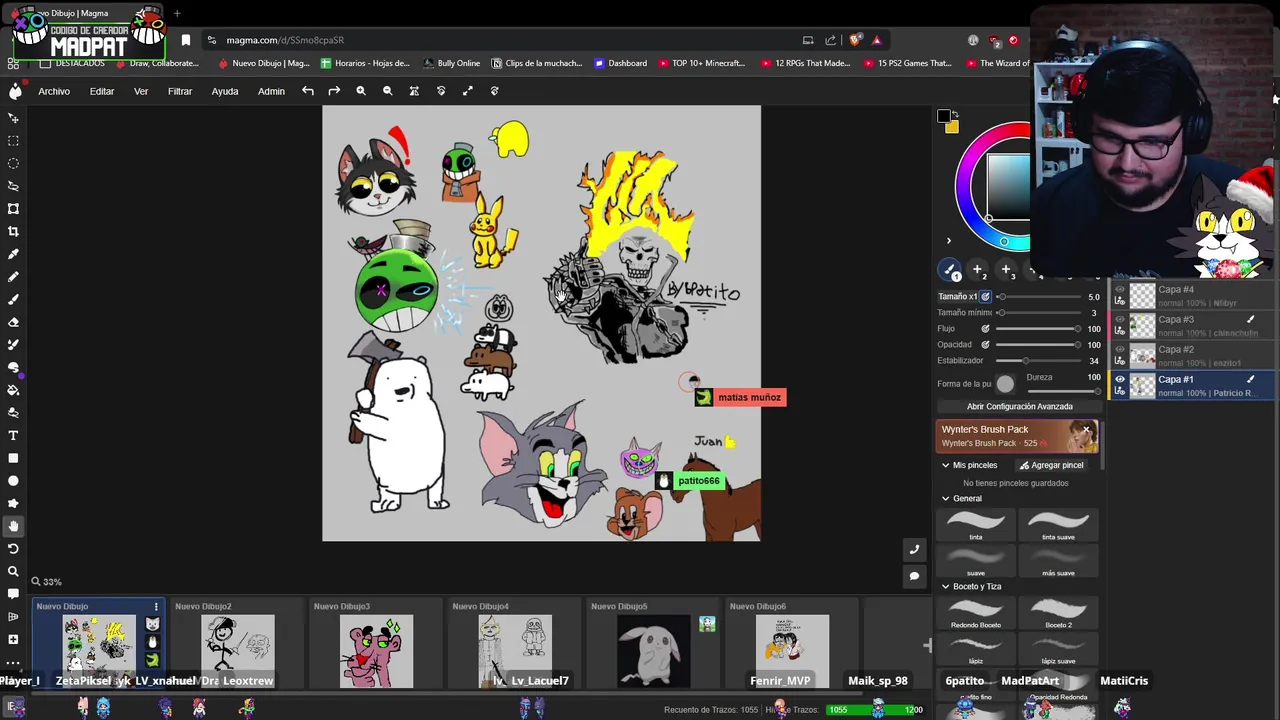Select the rectangular selection tool
This screenshot has width=1280, height=720.
point(13,141)
